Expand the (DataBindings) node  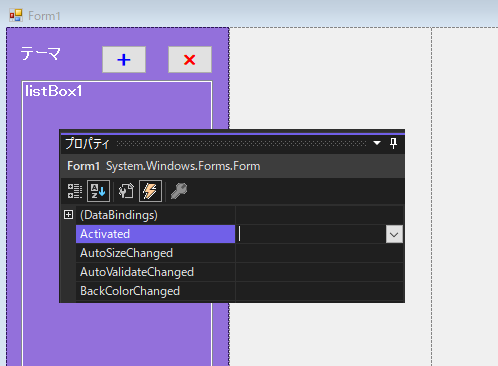coord(68,215)
